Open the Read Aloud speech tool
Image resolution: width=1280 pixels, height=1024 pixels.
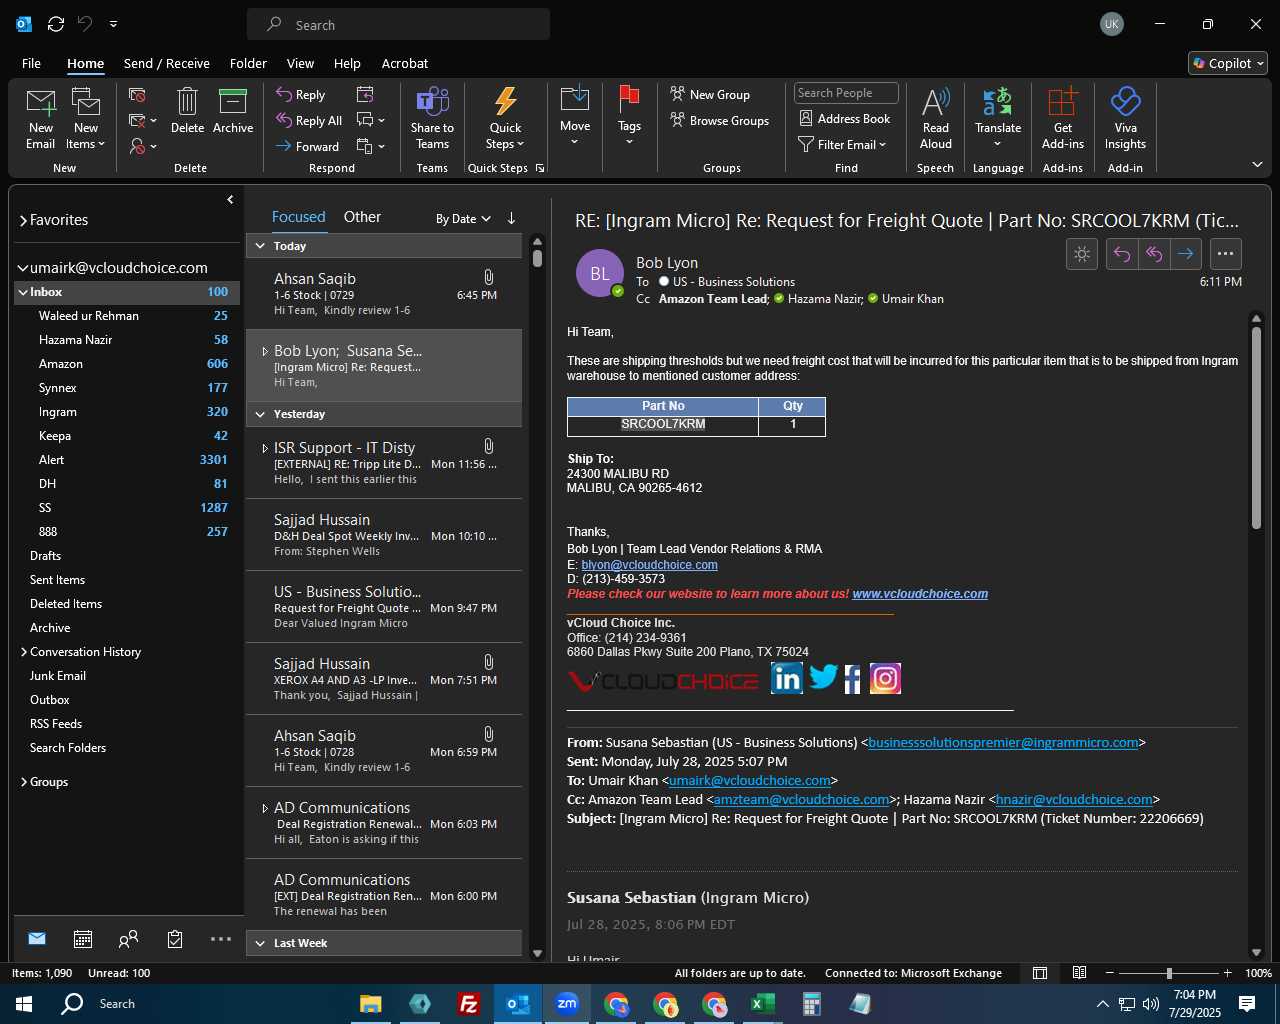click(936, 118)
